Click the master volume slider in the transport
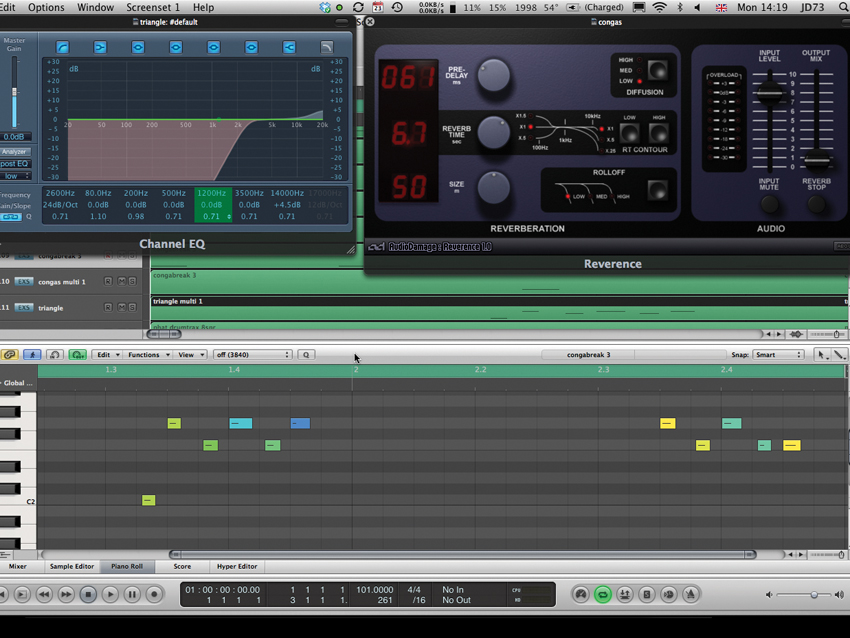Screen dimensions: 850x638 click(803, 595)
